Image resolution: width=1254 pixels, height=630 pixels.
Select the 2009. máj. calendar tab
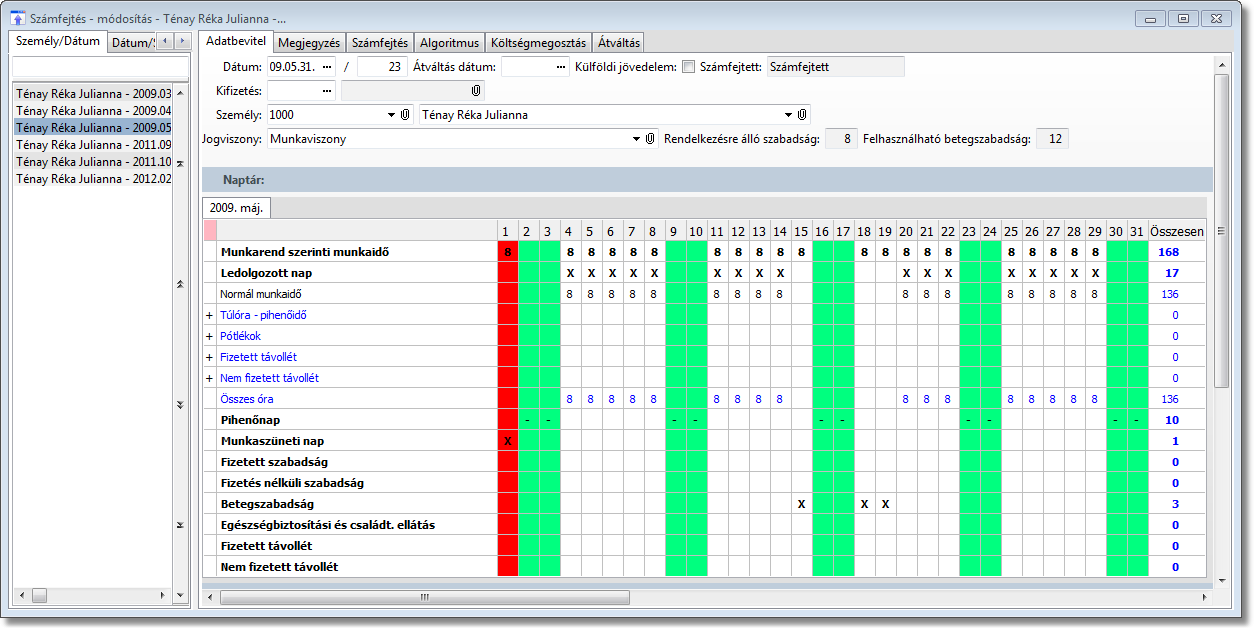[x=237, y=208]
